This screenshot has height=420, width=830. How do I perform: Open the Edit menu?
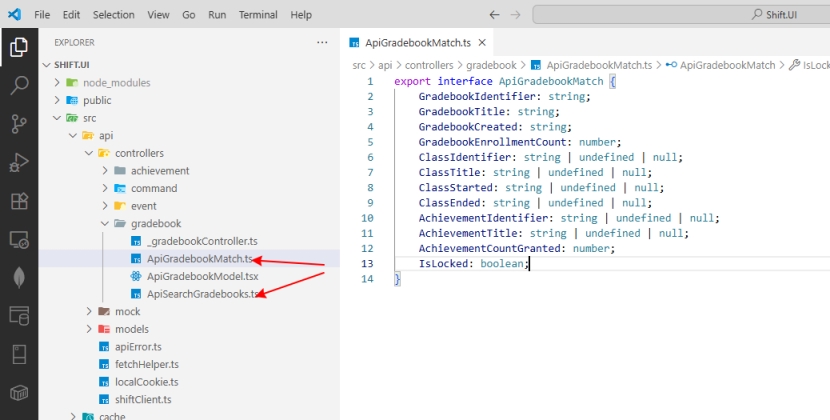(71, 15)
